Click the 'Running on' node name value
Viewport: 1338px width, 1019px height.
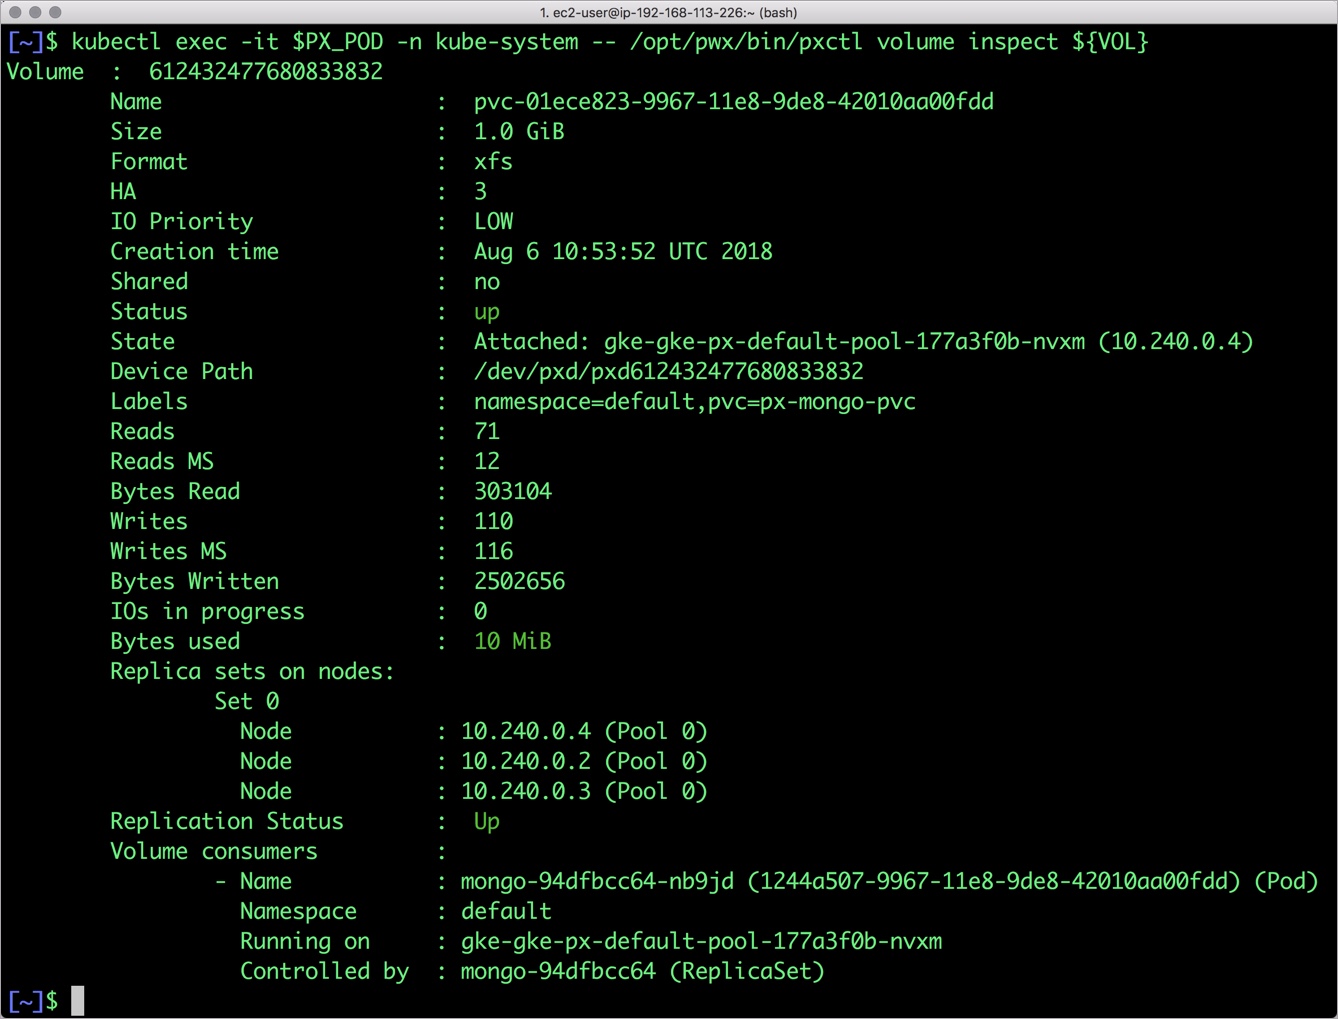(x=701, y=942)
